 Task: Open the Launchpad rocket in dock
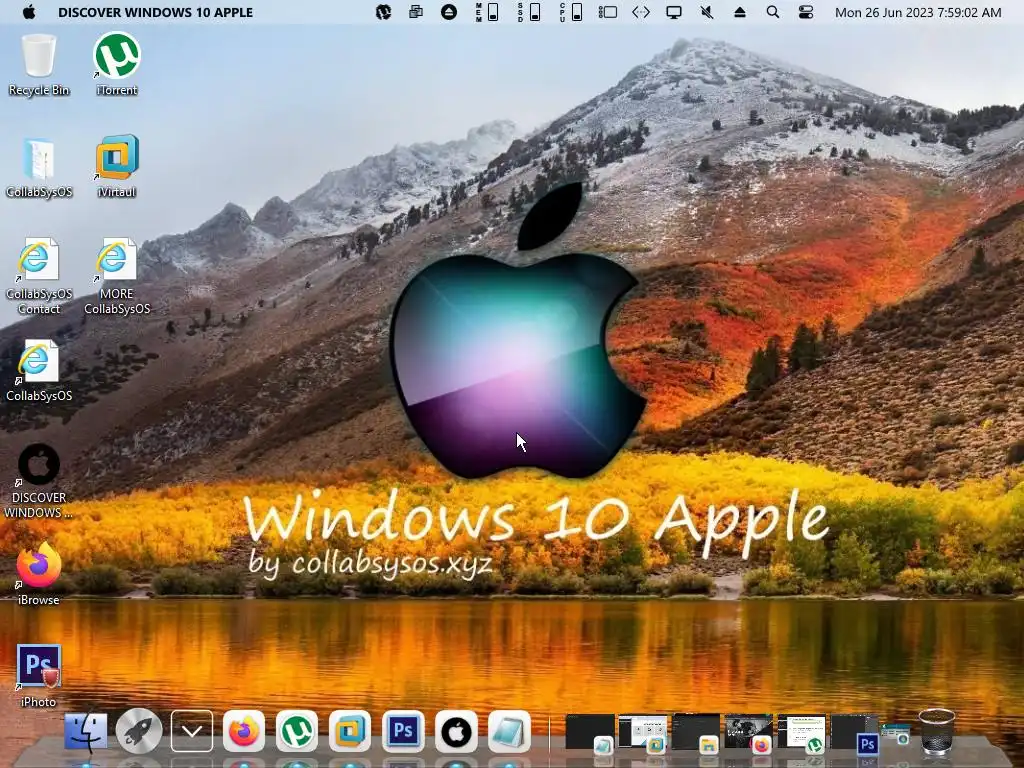[x=139, y=730]
